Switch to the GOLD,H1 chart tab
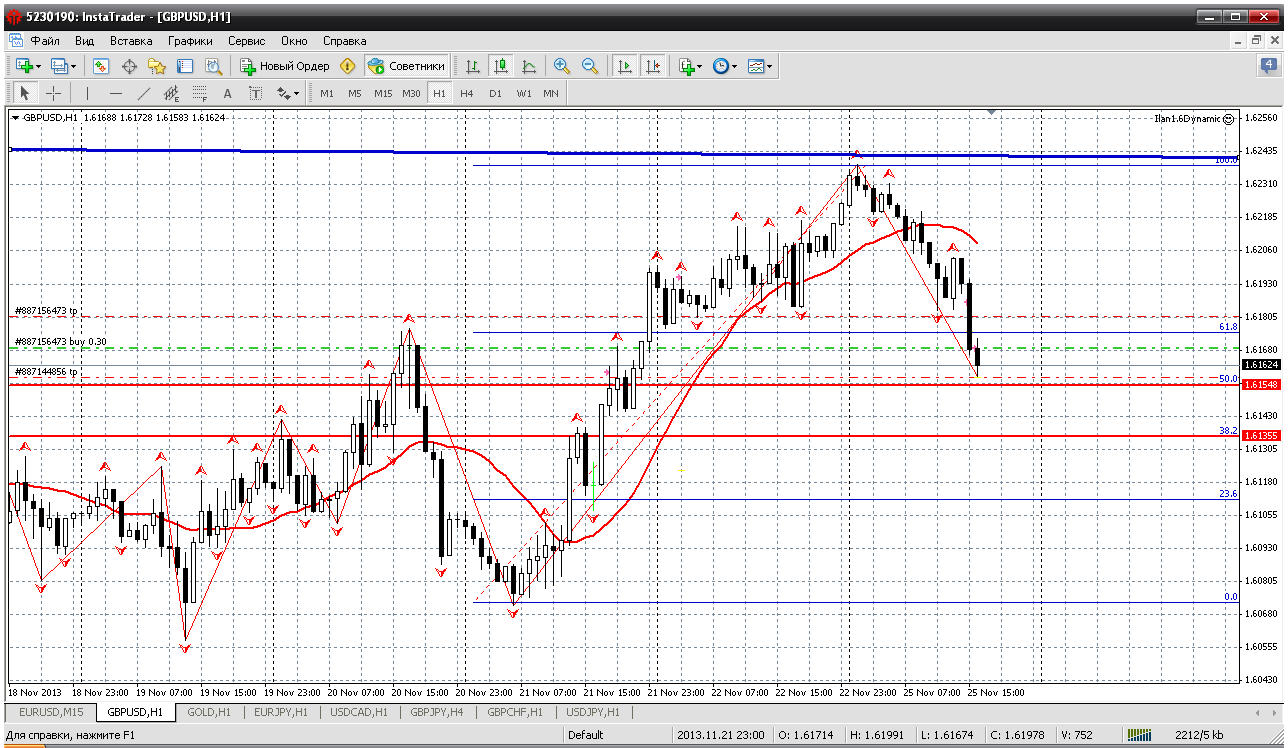The height and width of the screenshot is (748, 1288). click(209, 712)
